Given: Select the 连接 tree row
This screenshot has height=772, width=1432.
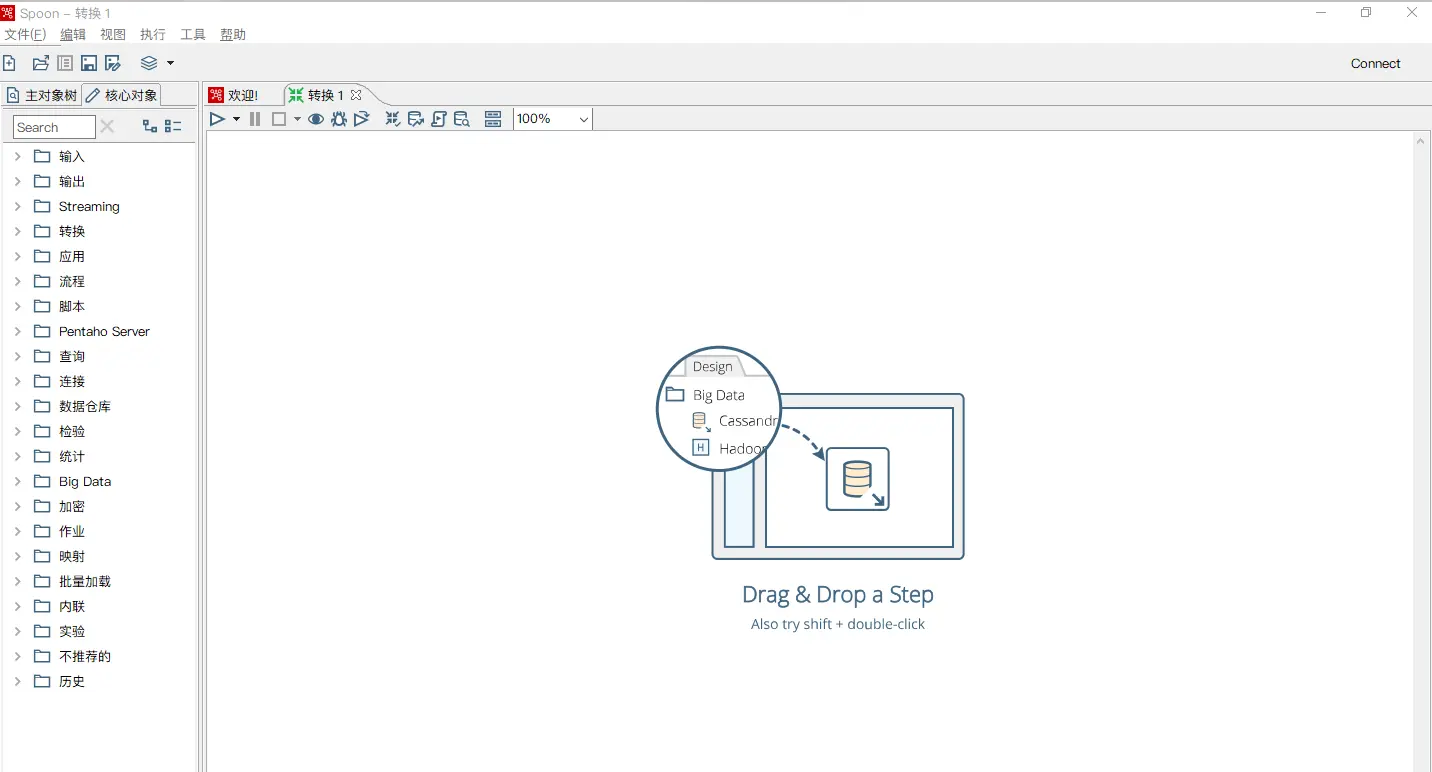Looking at the screenshot, I should (x=100, y=381).
